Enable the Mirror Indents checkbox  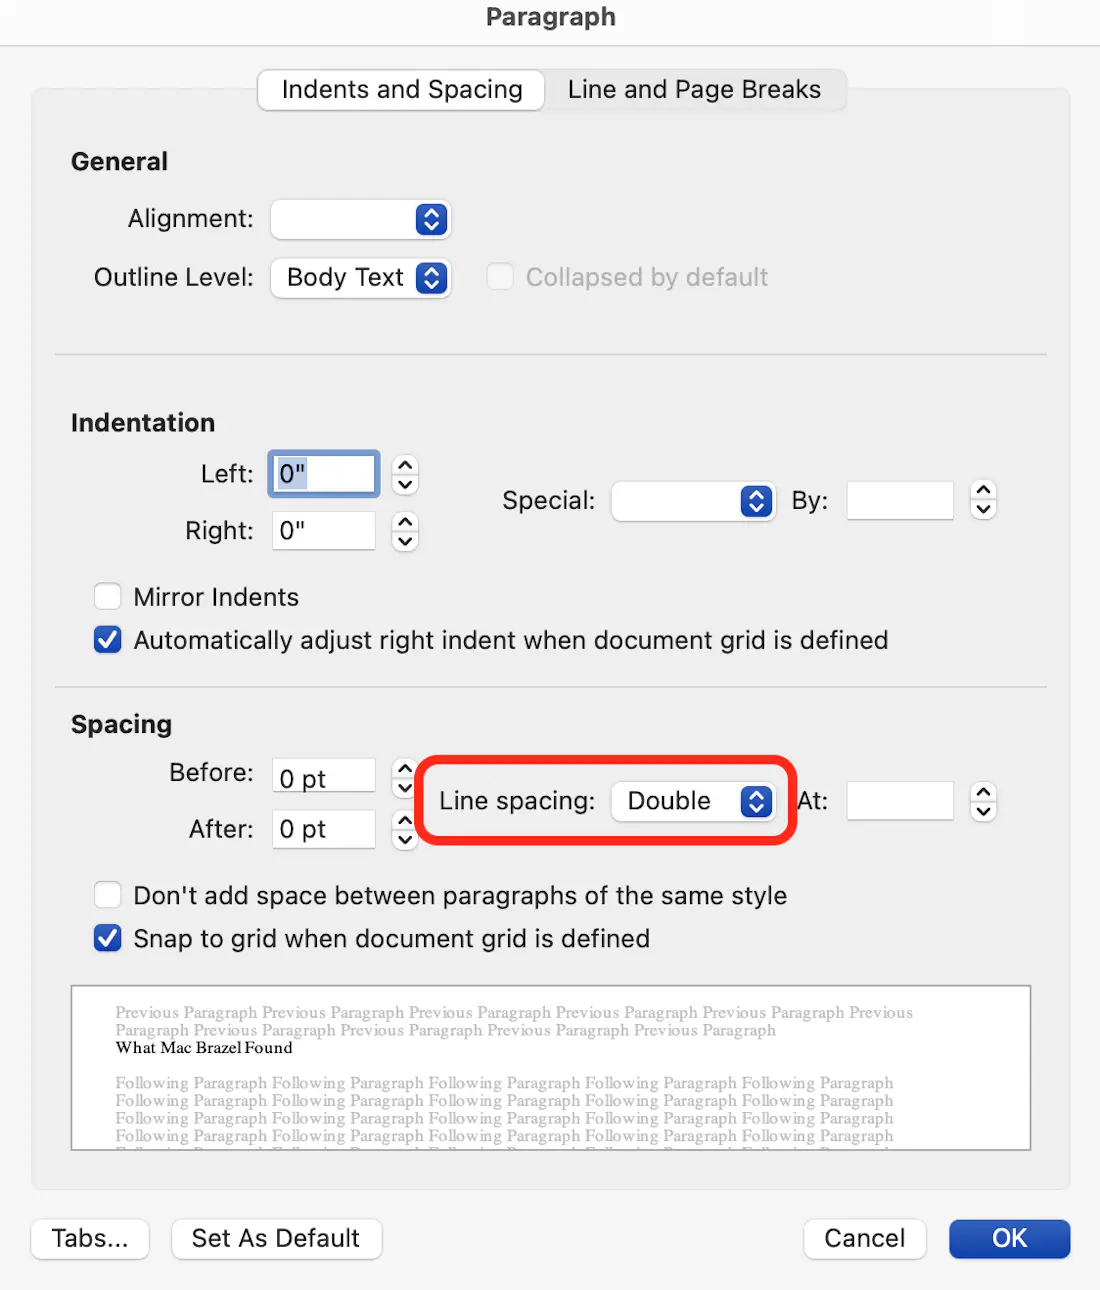(107, 596)
